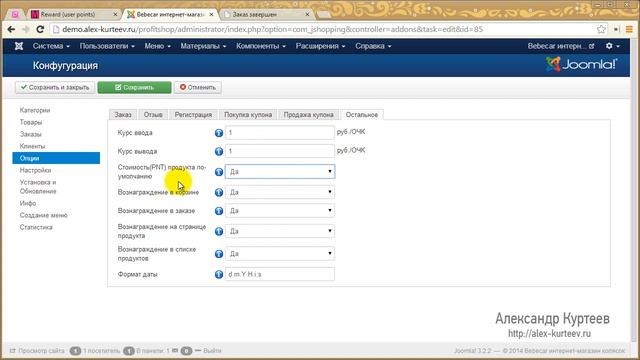Viewport: 640px width, 360px height.
Task: Switch to the Покупка купона tab
Action: pos(248,115)
